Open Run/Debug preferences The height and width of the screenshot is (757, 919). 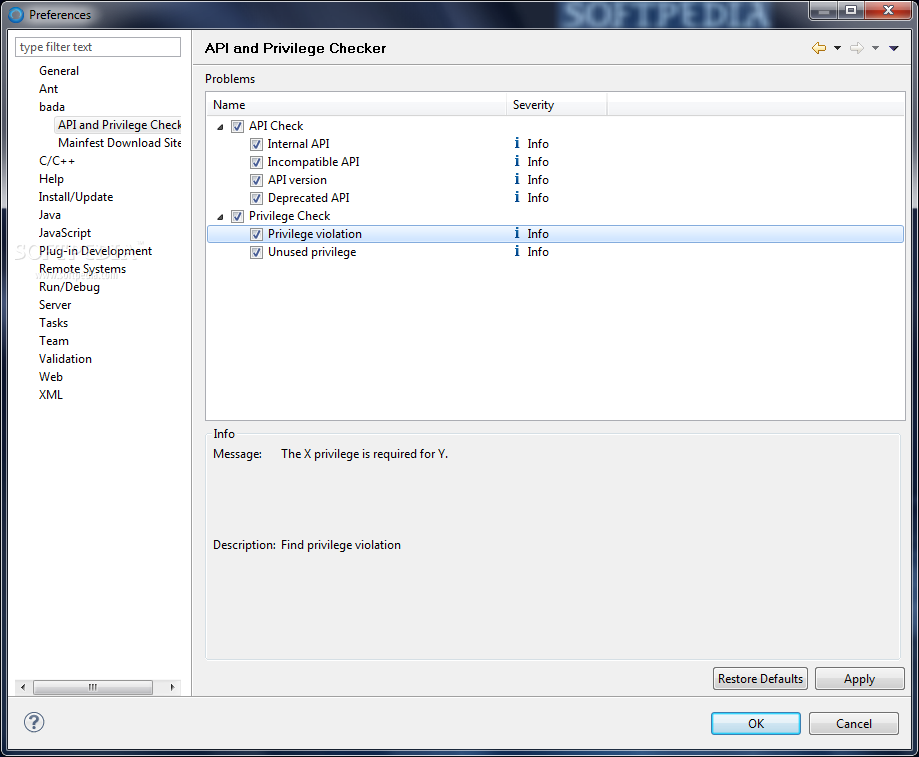click(x=69, y=287)
